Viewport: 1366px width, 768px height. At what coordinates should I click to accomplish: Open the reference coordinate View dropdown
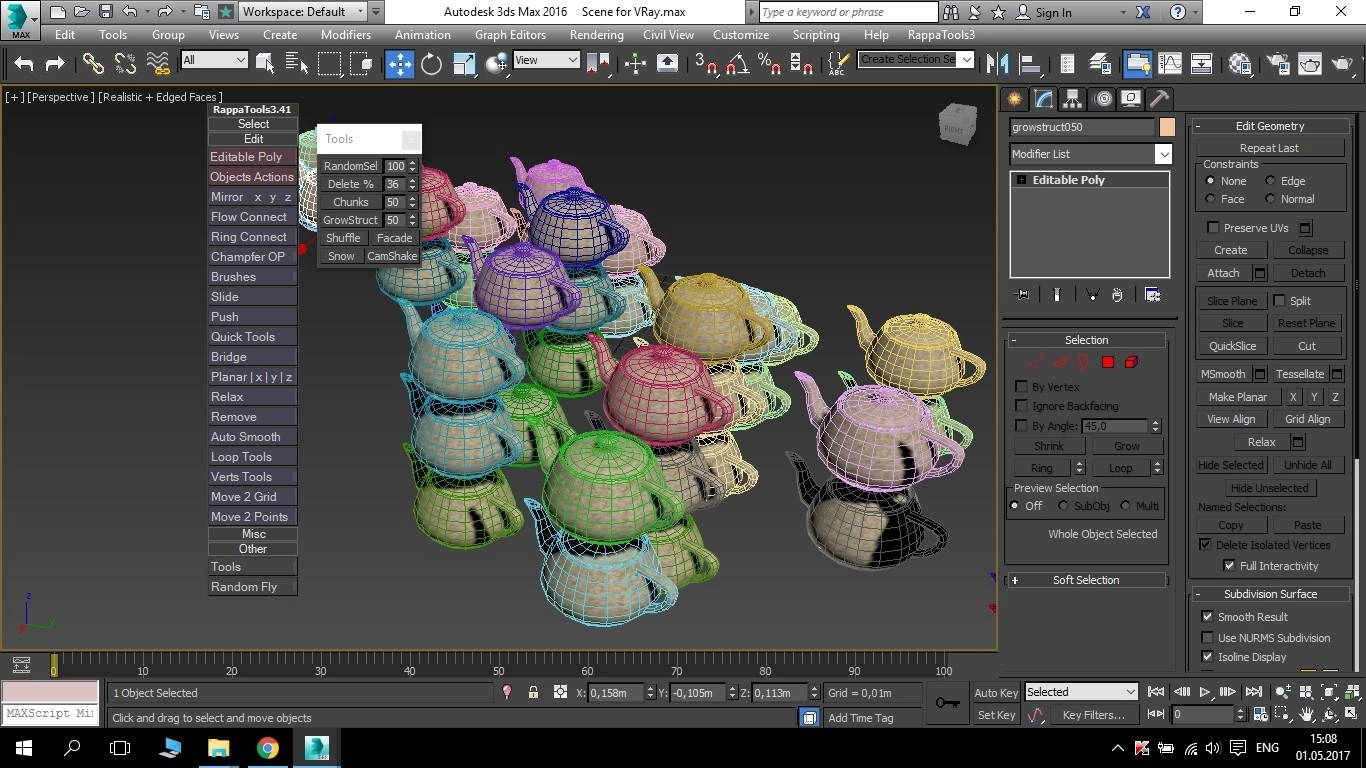point(546,60)
